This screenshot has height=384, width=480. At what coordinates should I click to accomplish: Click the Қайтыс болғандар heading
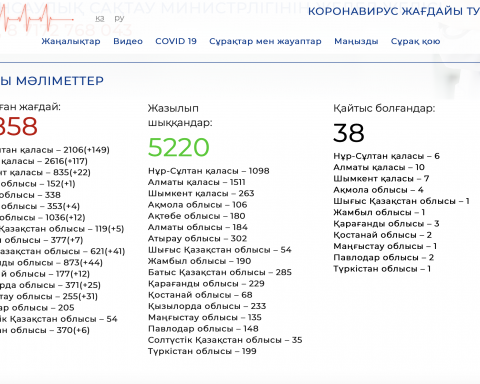[x=384, y=108]
